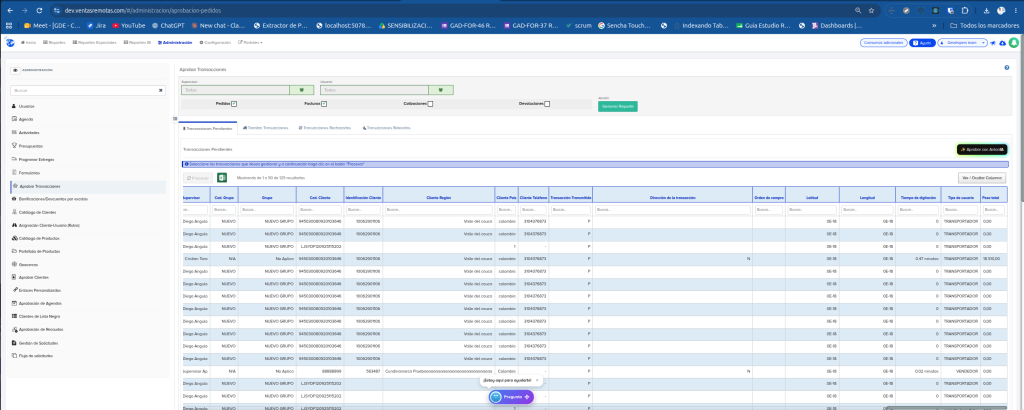Open Todos los marcadores folder

[984, 26]
